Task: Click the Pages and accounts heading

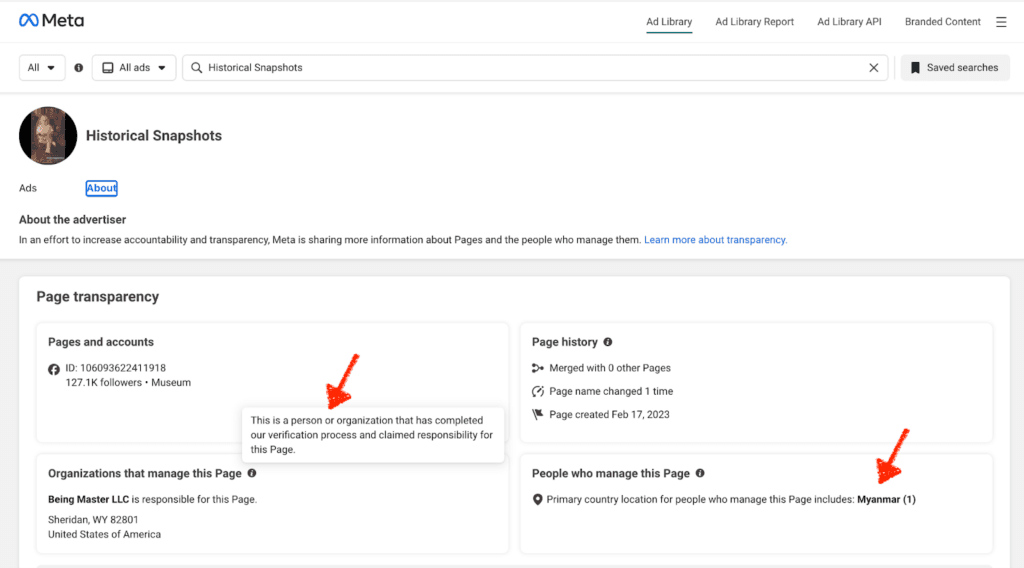Action: pyautogui.click(x=101, y=342)
